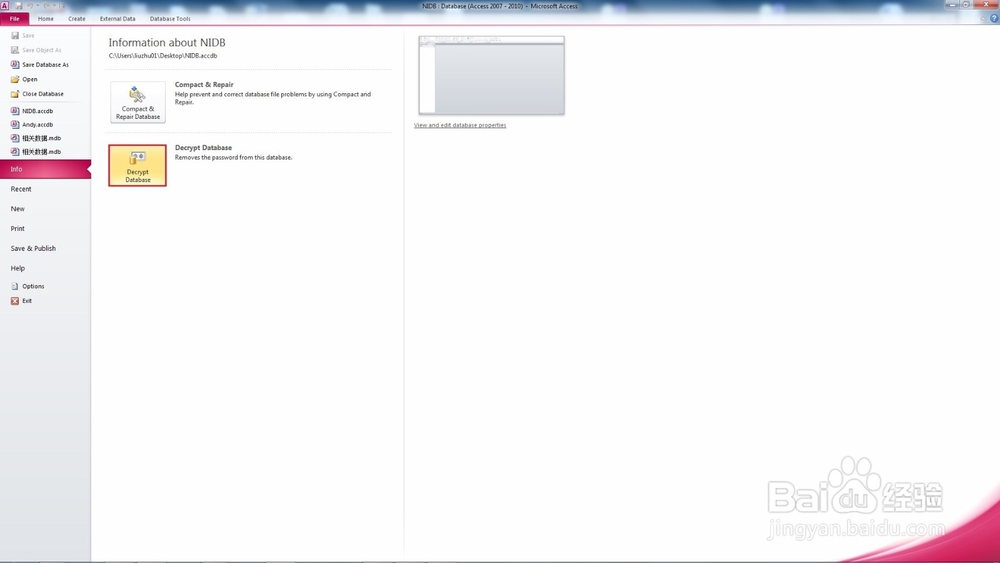
Task: Open the Database Tools tab
Action: pos(170,18)
